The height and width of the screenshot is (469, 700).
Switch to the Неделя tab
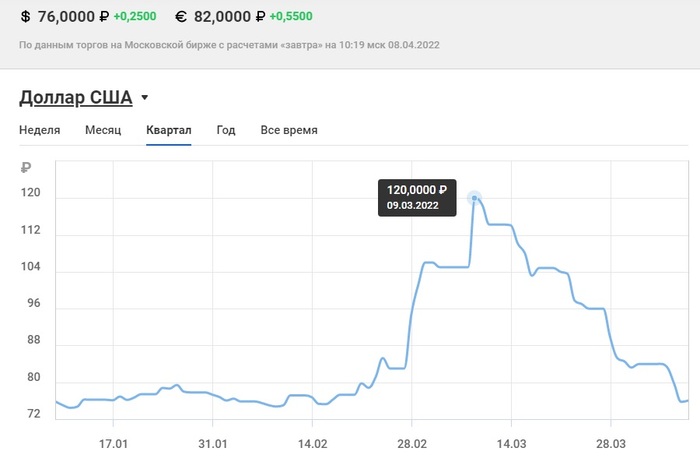point(40,130)
